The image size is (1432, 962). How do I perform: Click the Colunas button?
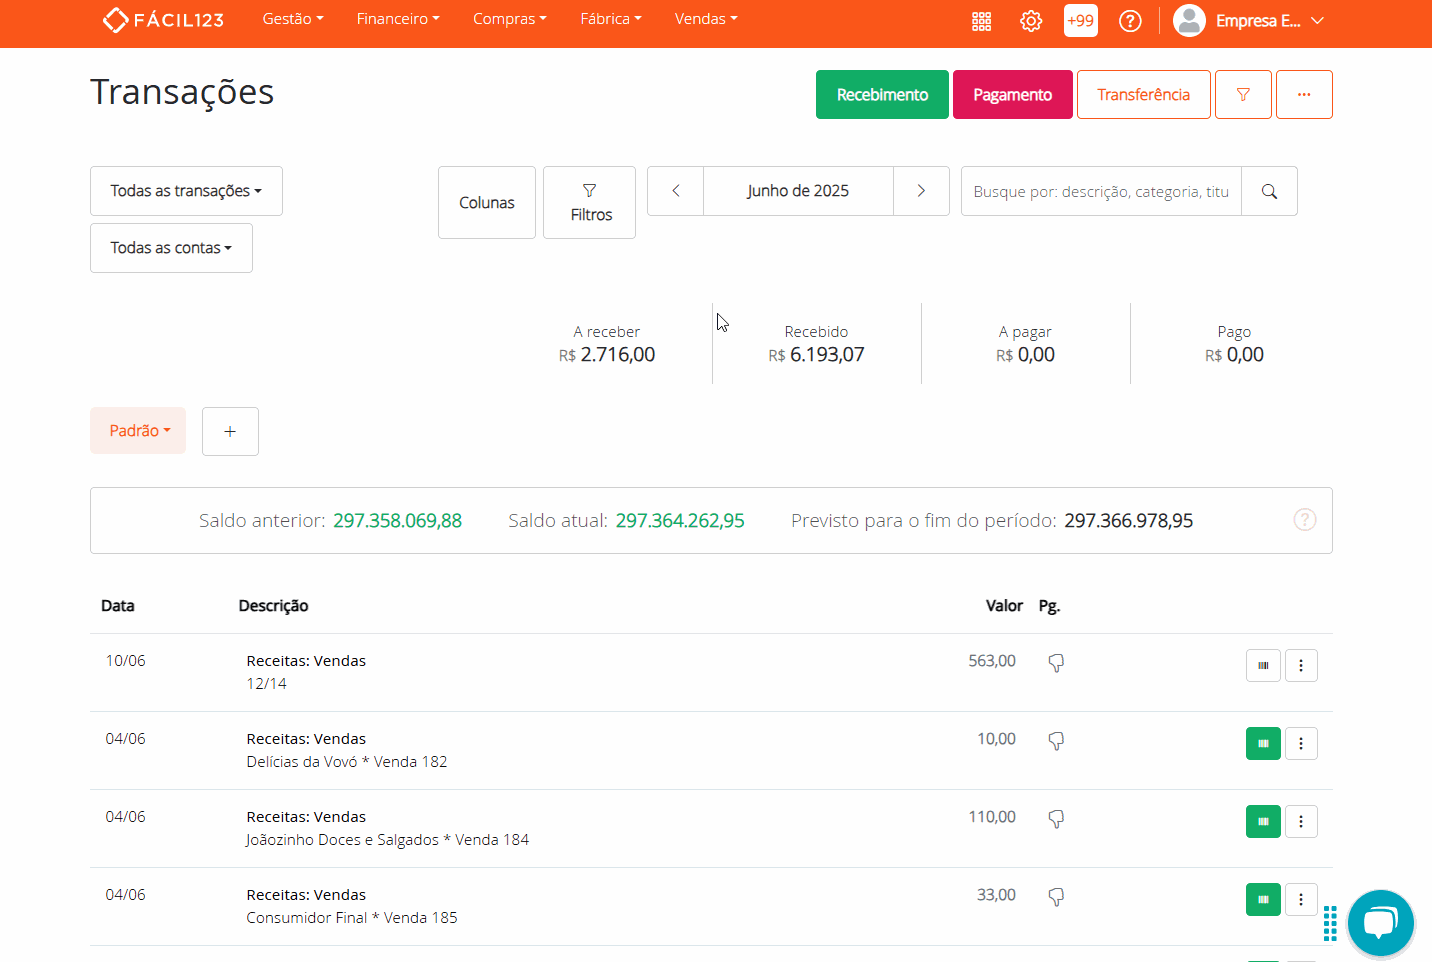tap(487, 203)
